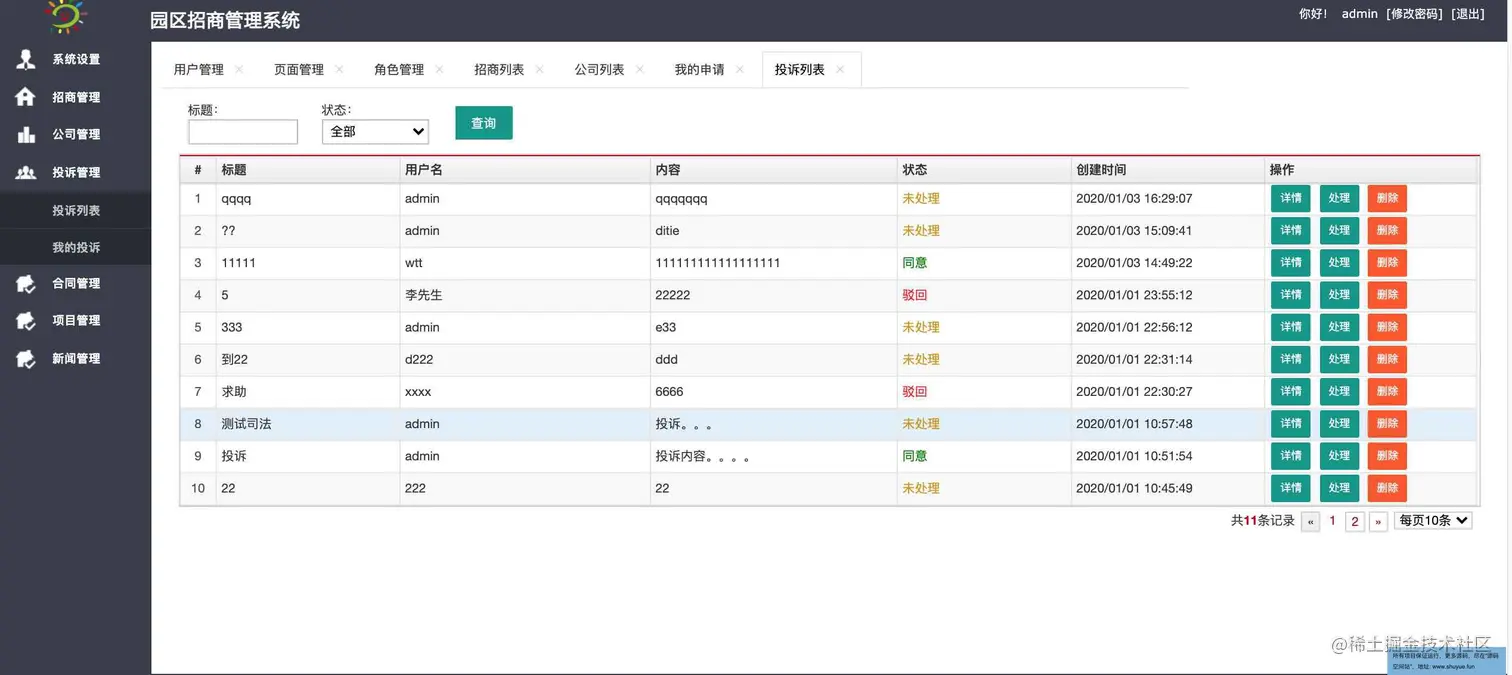The image size is (1512, 675).
Task: Click 处理 for the 测试司法 row
Action: 1339,424
